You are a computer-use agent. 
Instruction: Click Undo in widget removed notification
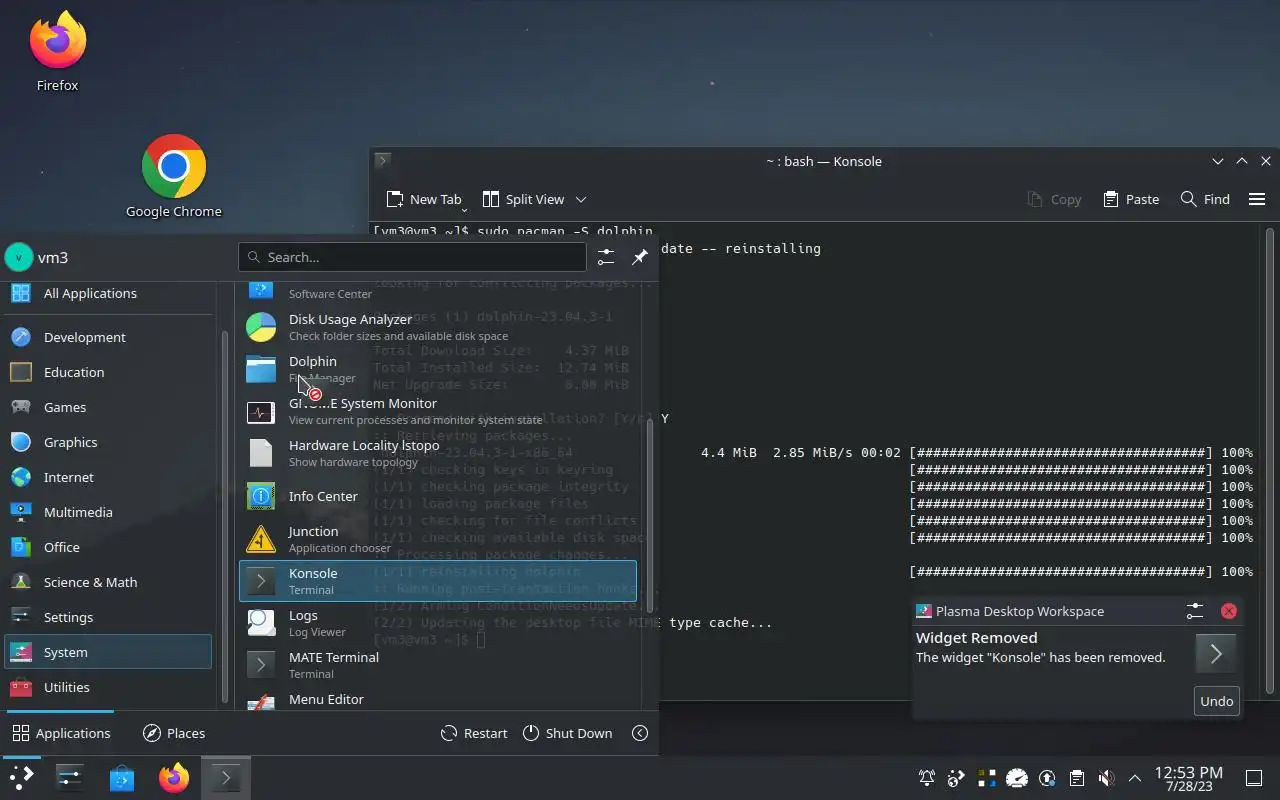click(x=1216, y=701)
